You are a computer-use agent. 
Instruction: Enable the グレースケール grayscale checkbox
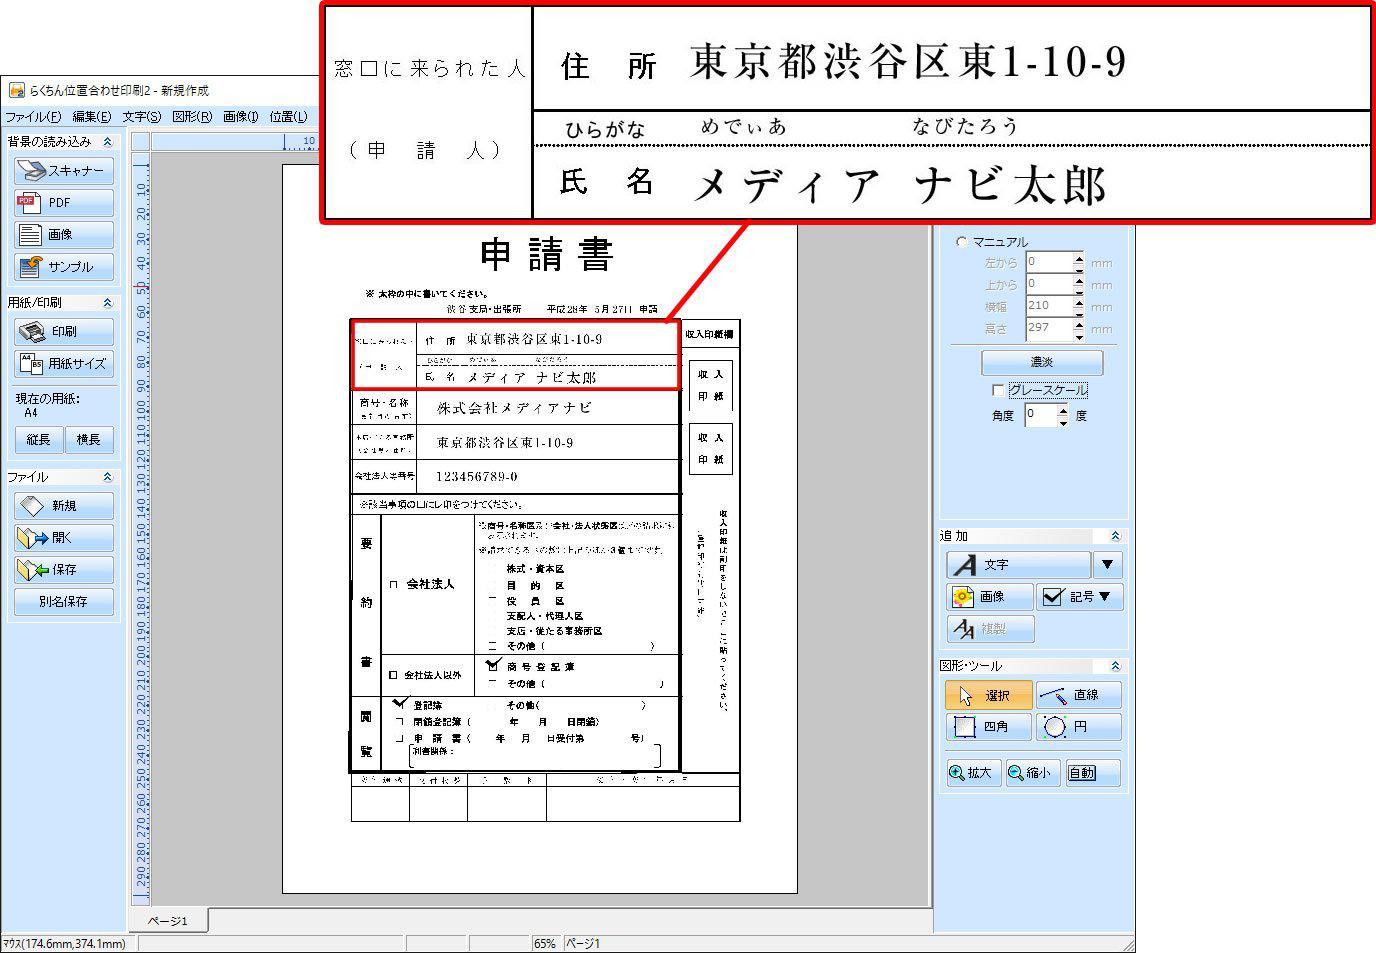click(997, 390)
